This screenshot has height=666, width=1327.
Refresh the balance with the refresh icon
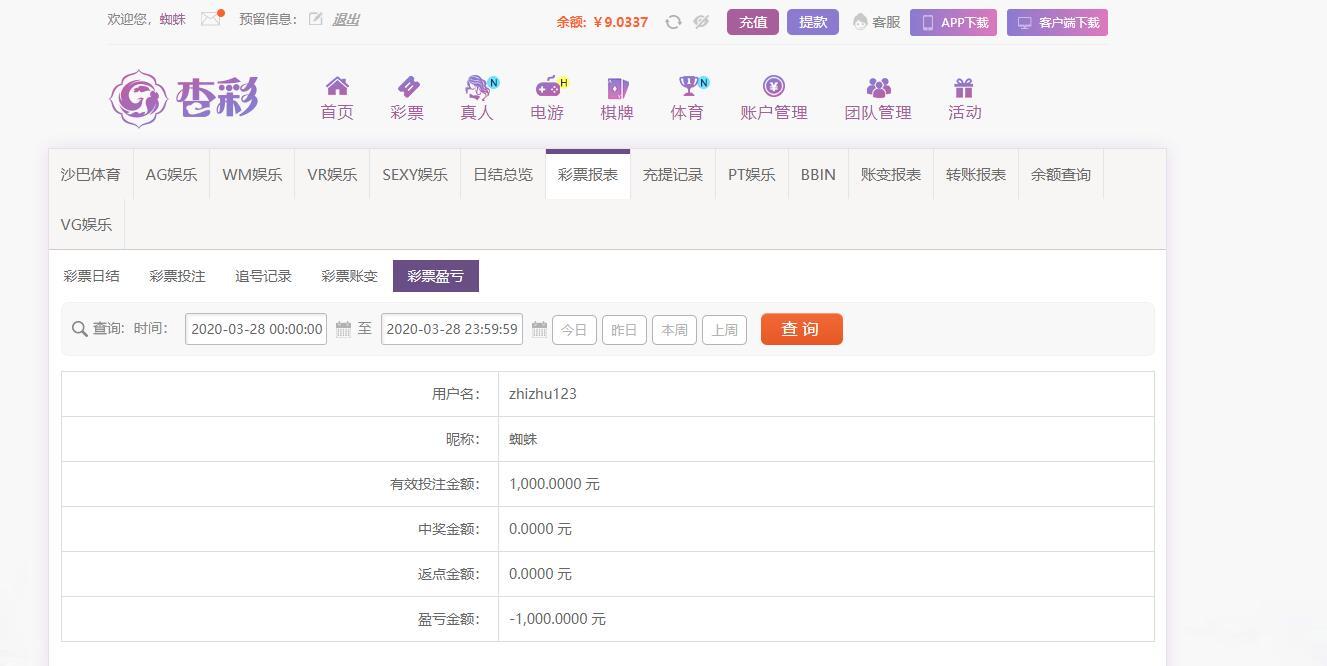(x=673, y=22)
